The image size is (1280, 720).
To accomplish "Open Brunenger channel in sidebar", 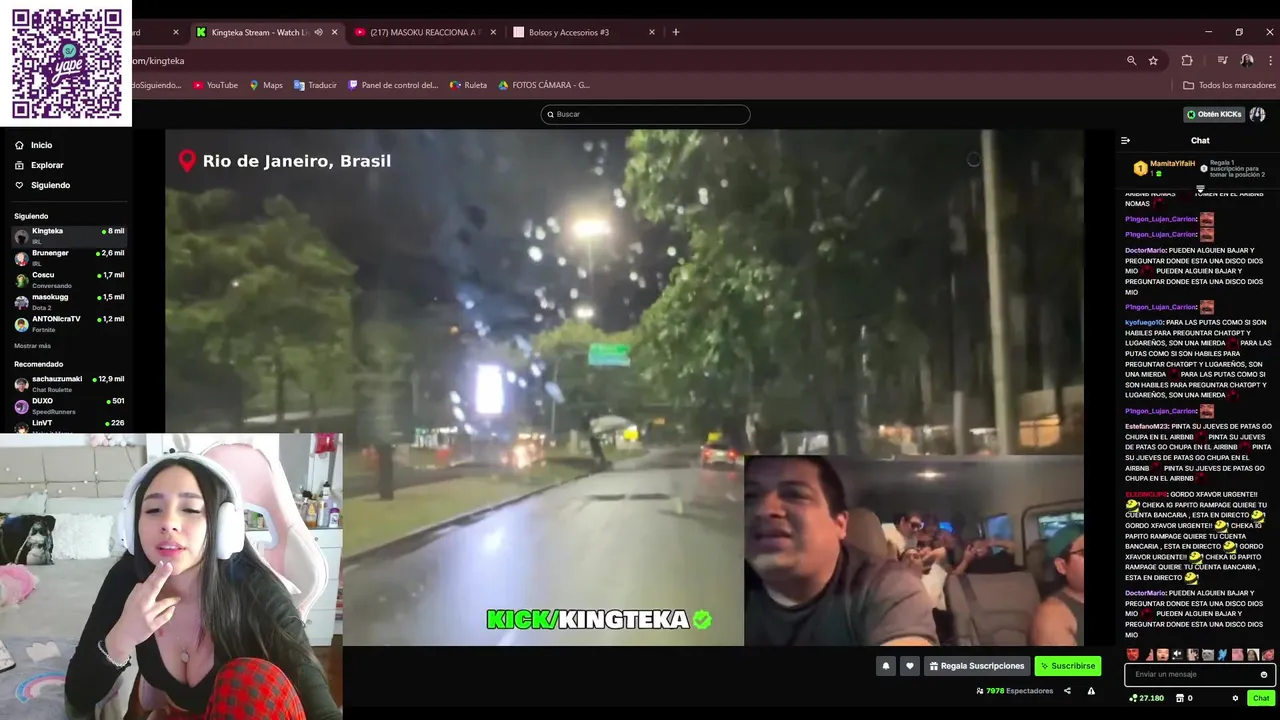I will point(68,258).
